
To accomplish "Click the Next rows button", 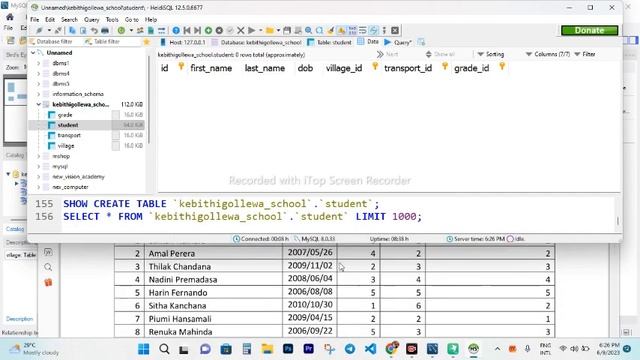I will 387,54.
